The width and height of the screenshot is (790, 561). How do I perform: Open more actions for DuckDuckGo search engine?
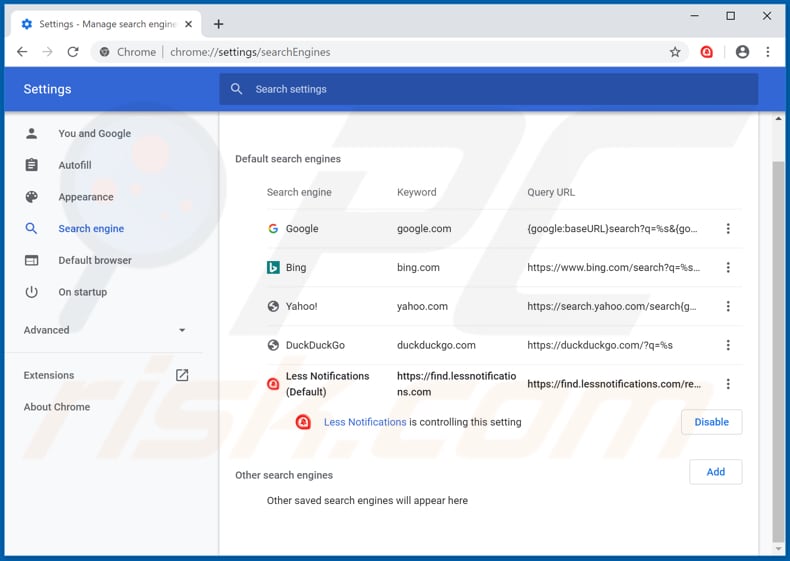(728, 345)
